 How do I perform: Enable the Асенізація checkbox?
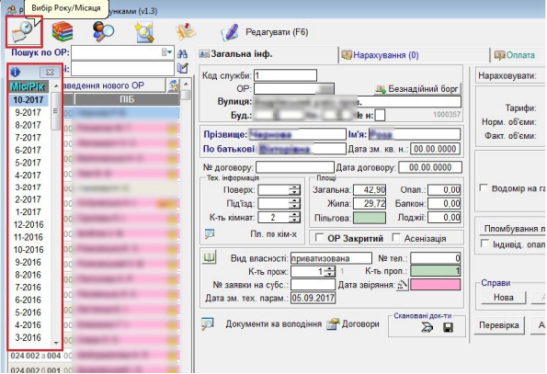[x=396, y=238]
